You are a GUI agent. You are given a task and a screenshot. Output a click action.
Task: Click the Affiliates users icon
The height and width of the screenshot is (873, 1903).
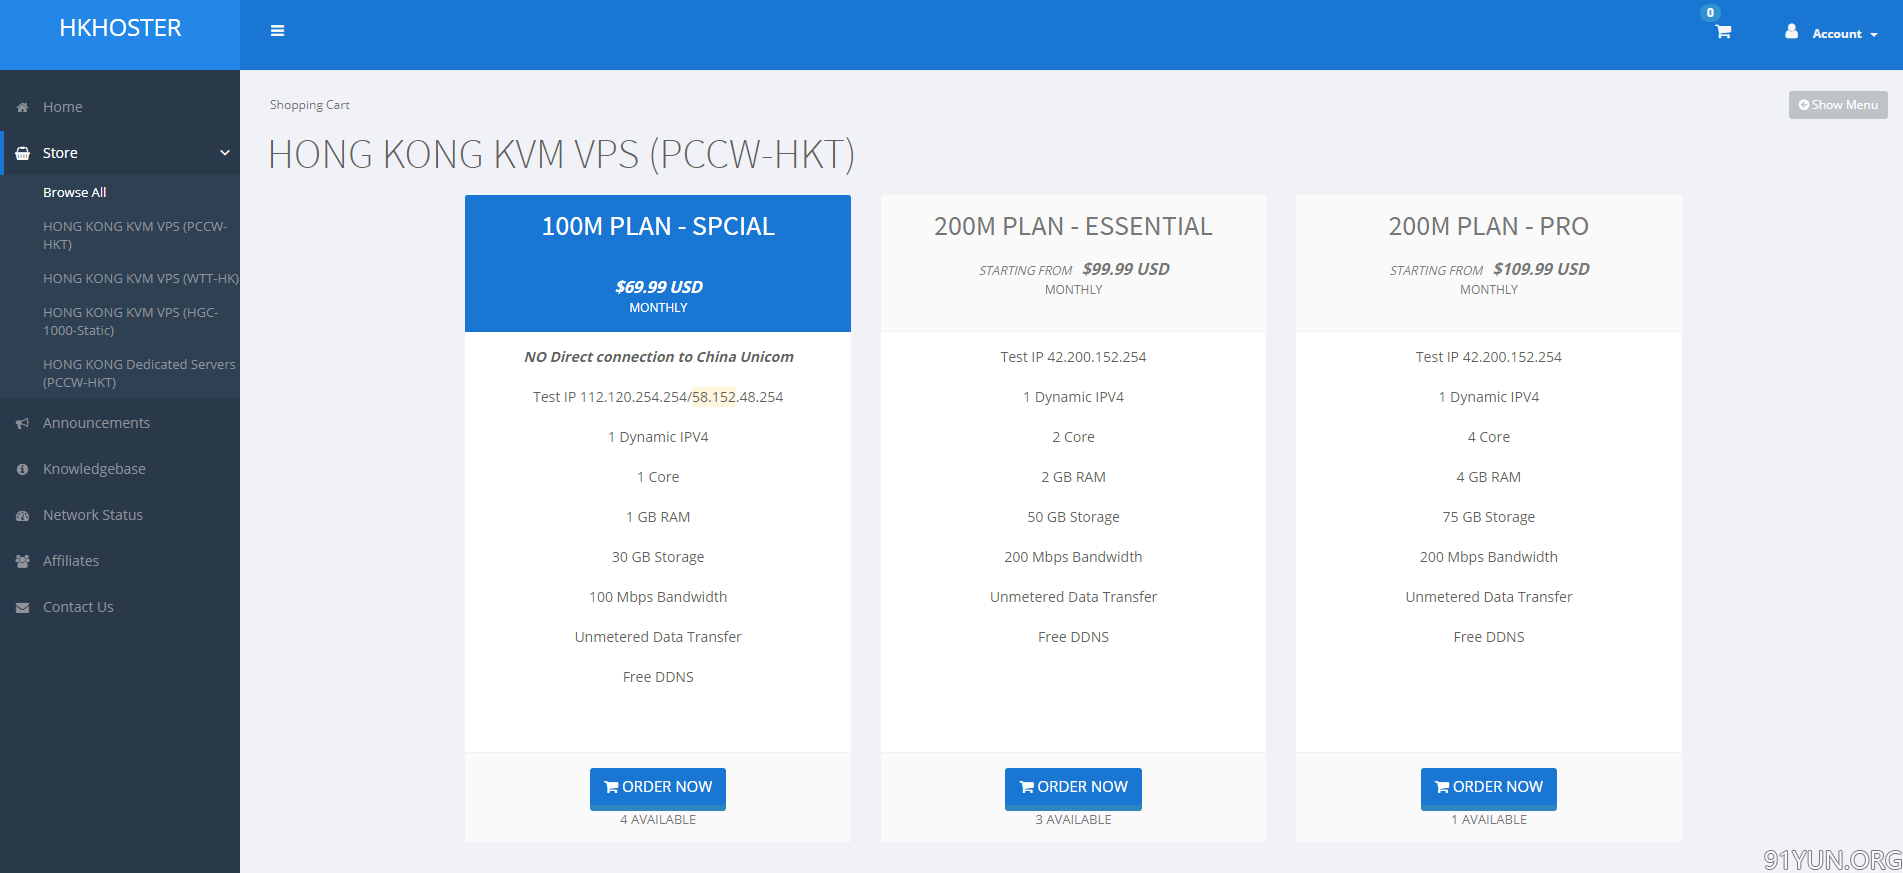22,561
